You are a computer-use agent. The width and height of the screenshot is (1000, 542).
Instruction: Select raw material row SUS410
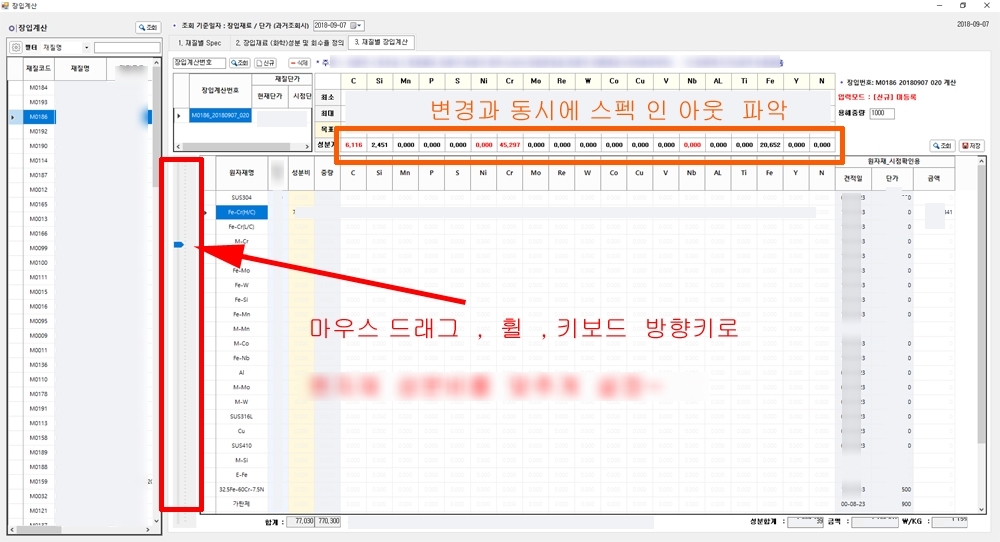[242, 446]
